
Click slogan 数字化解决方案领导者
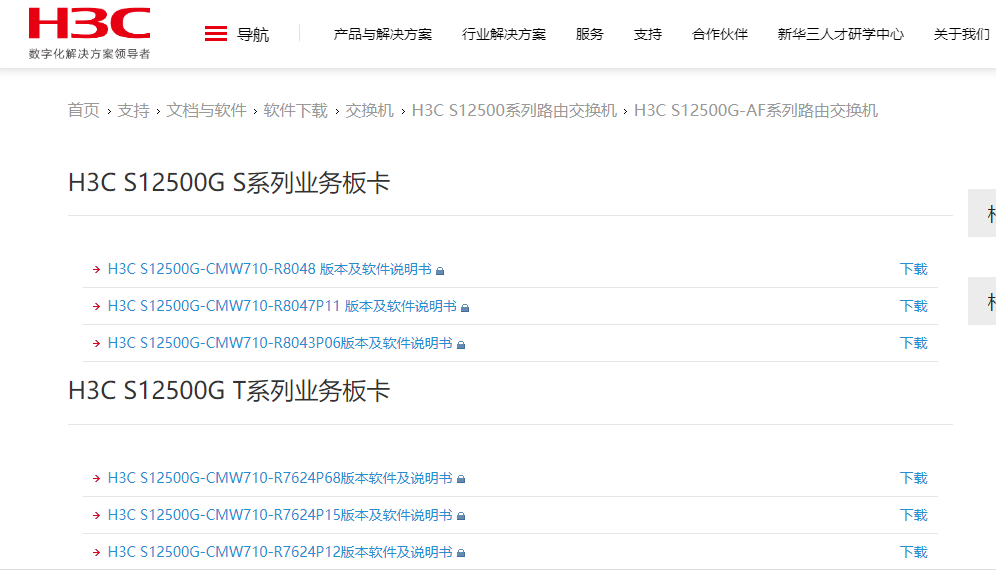[x=90, y=54]
